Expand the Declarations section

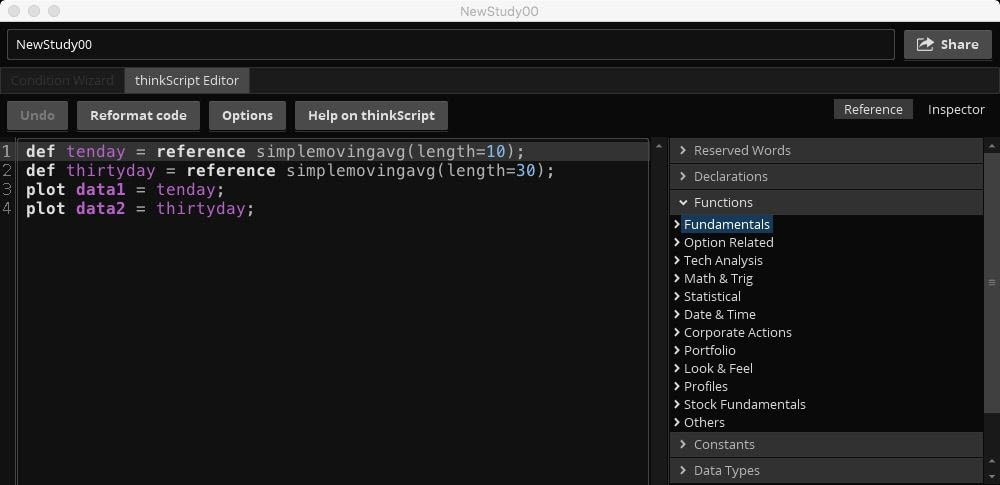(x=826, y=176)
